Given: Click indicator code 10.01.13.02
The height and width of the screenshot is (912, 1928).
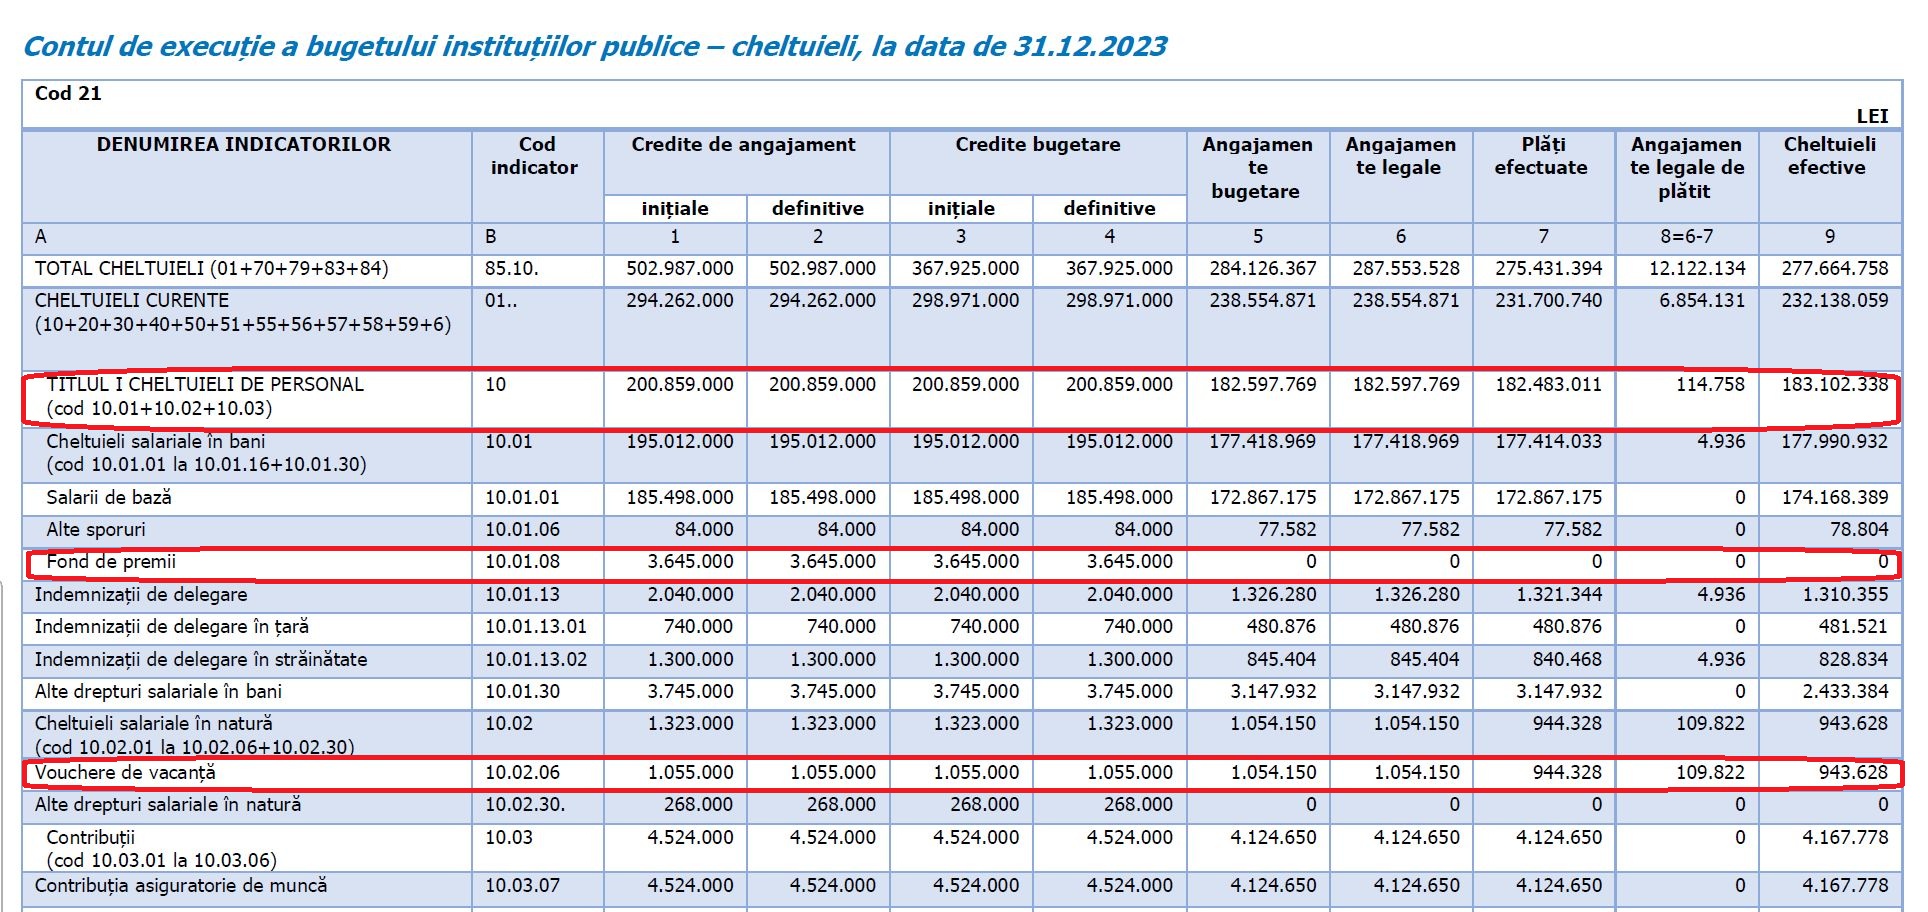Looking at the screenshot, I should pos(536,660).
